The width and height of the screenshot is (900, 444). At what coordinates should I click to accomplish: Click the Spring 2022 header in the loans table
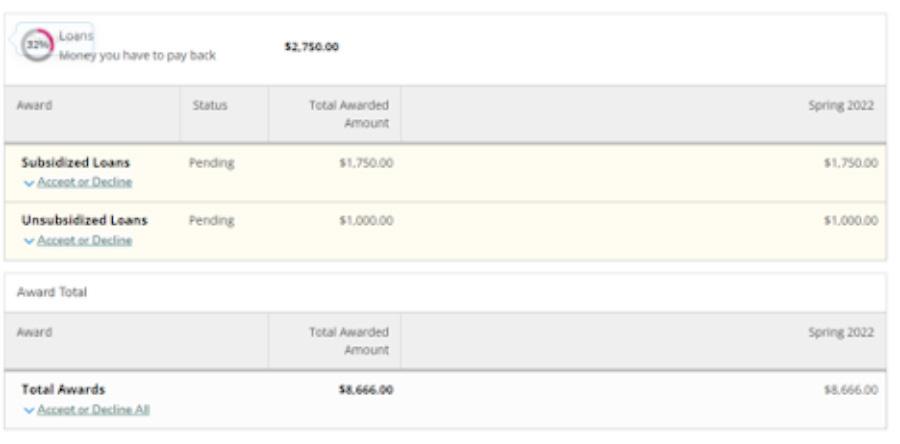tap(844, 105)
